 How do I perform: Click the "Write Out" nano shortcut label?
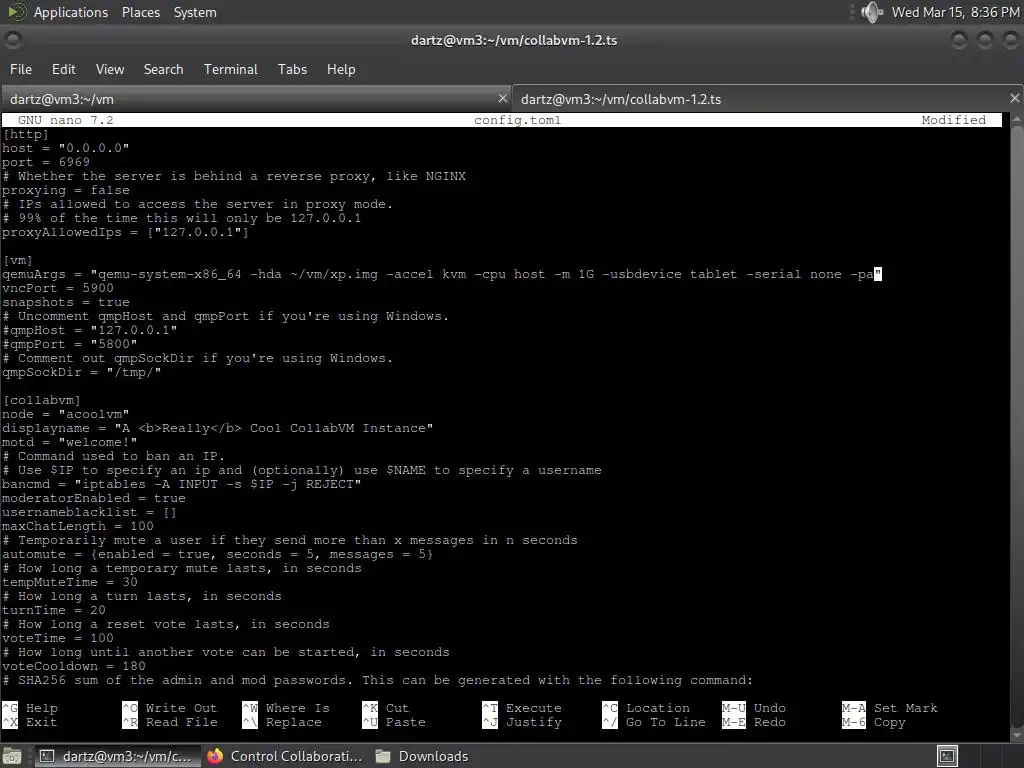point(181,708)
